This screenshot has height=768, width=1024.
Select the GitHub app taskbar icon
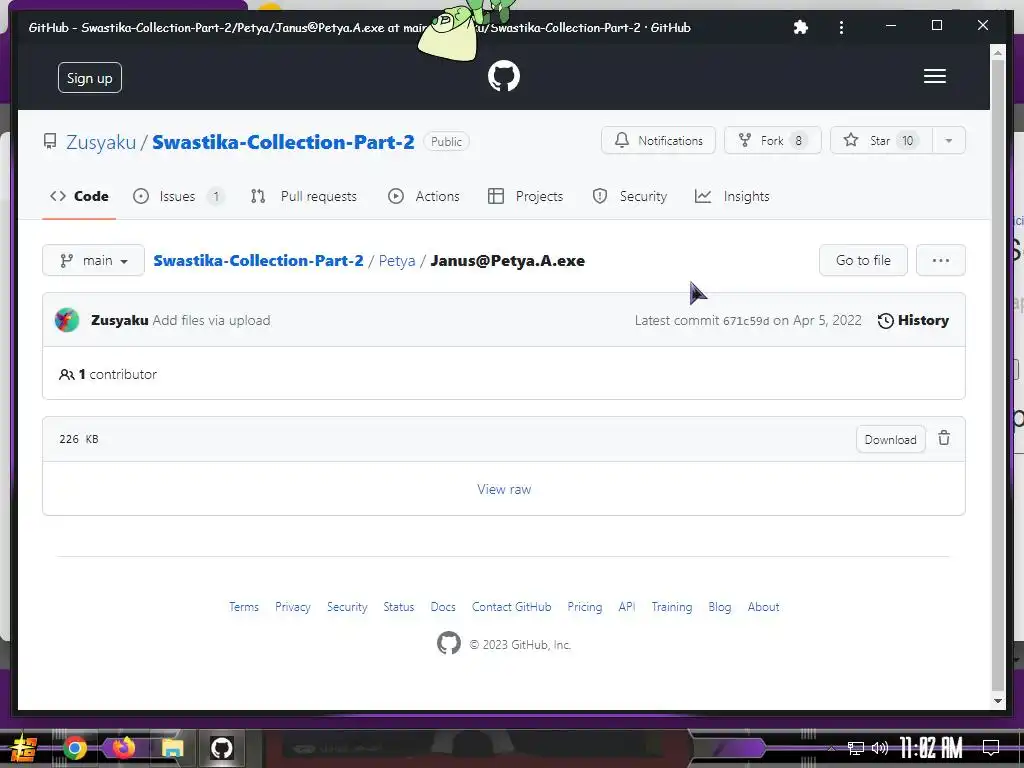[x=221, y=748]
